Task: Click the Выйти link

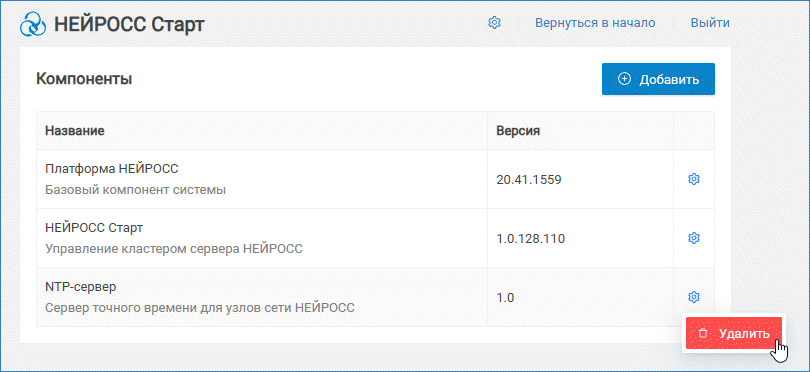Action: point(710,23)
